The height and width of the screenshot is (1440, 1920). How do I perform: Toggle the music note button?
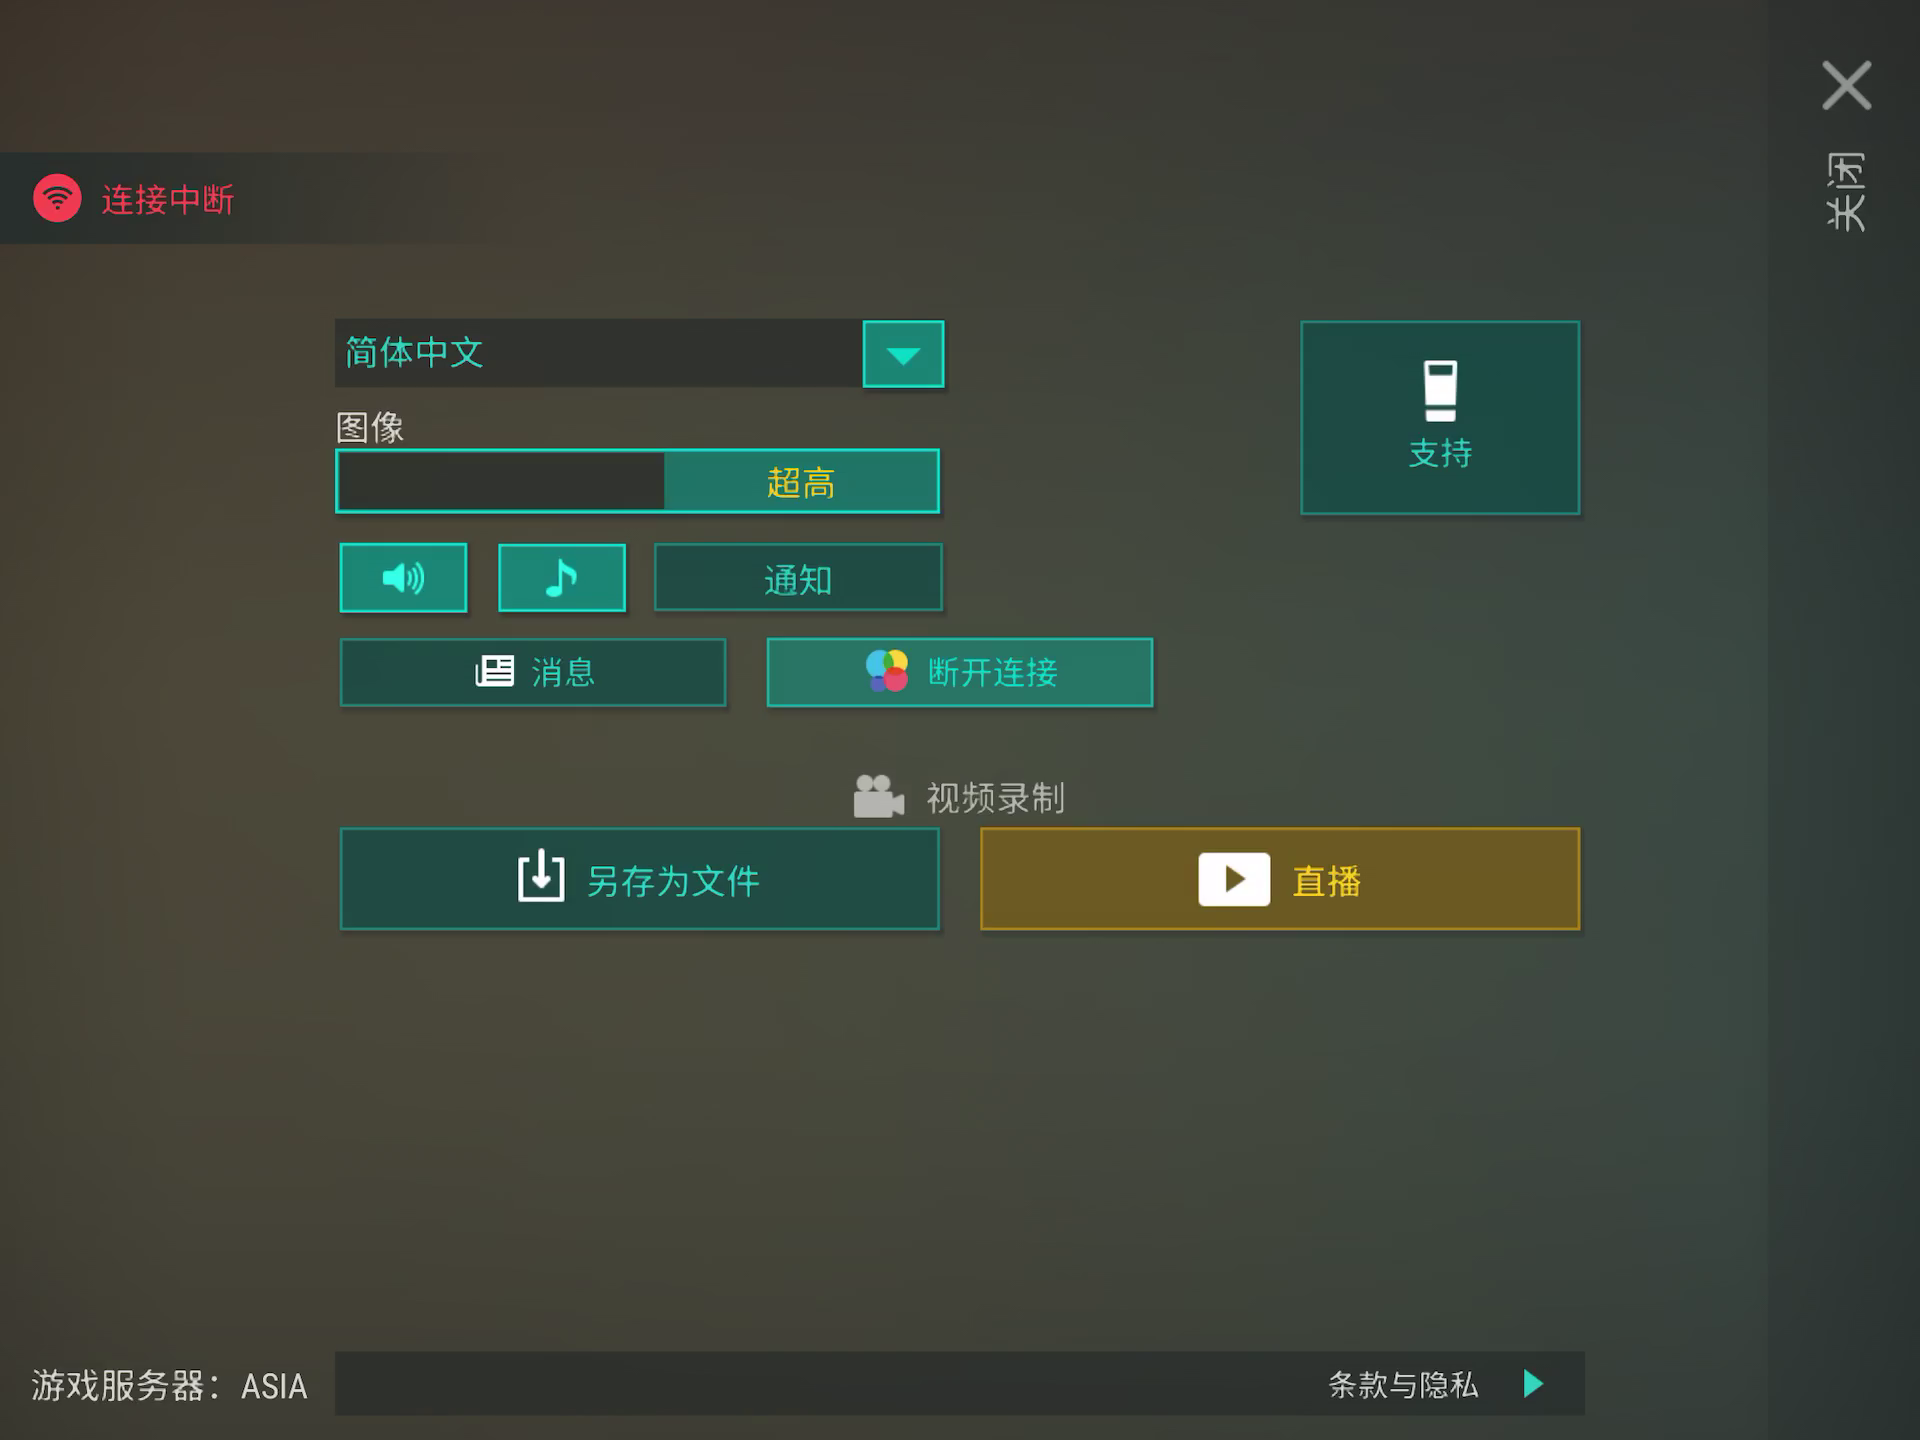562,577
